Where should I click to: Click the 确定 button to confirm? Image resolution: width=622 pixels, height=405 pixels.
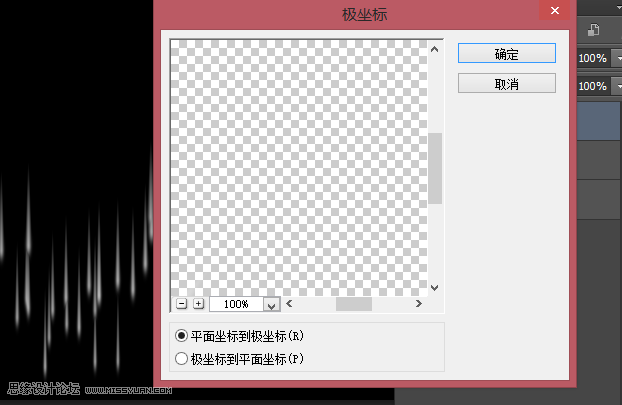pos(506,54)
